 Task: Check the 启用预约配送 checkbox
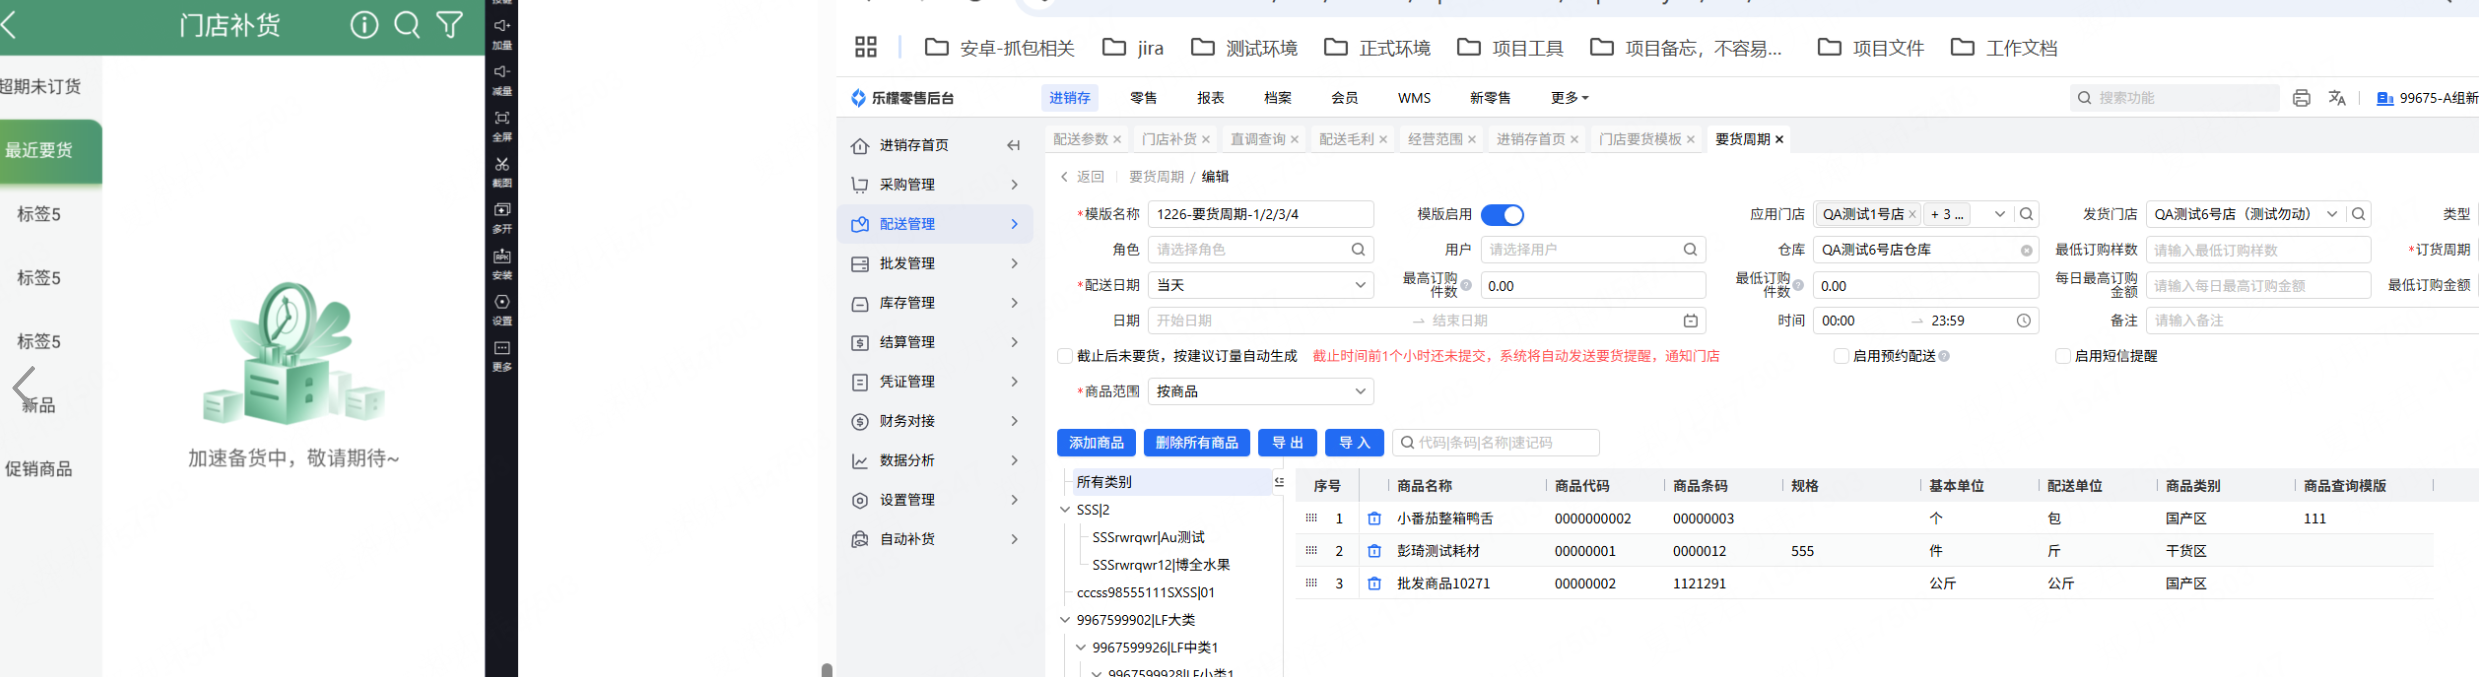click(1841, 356)
